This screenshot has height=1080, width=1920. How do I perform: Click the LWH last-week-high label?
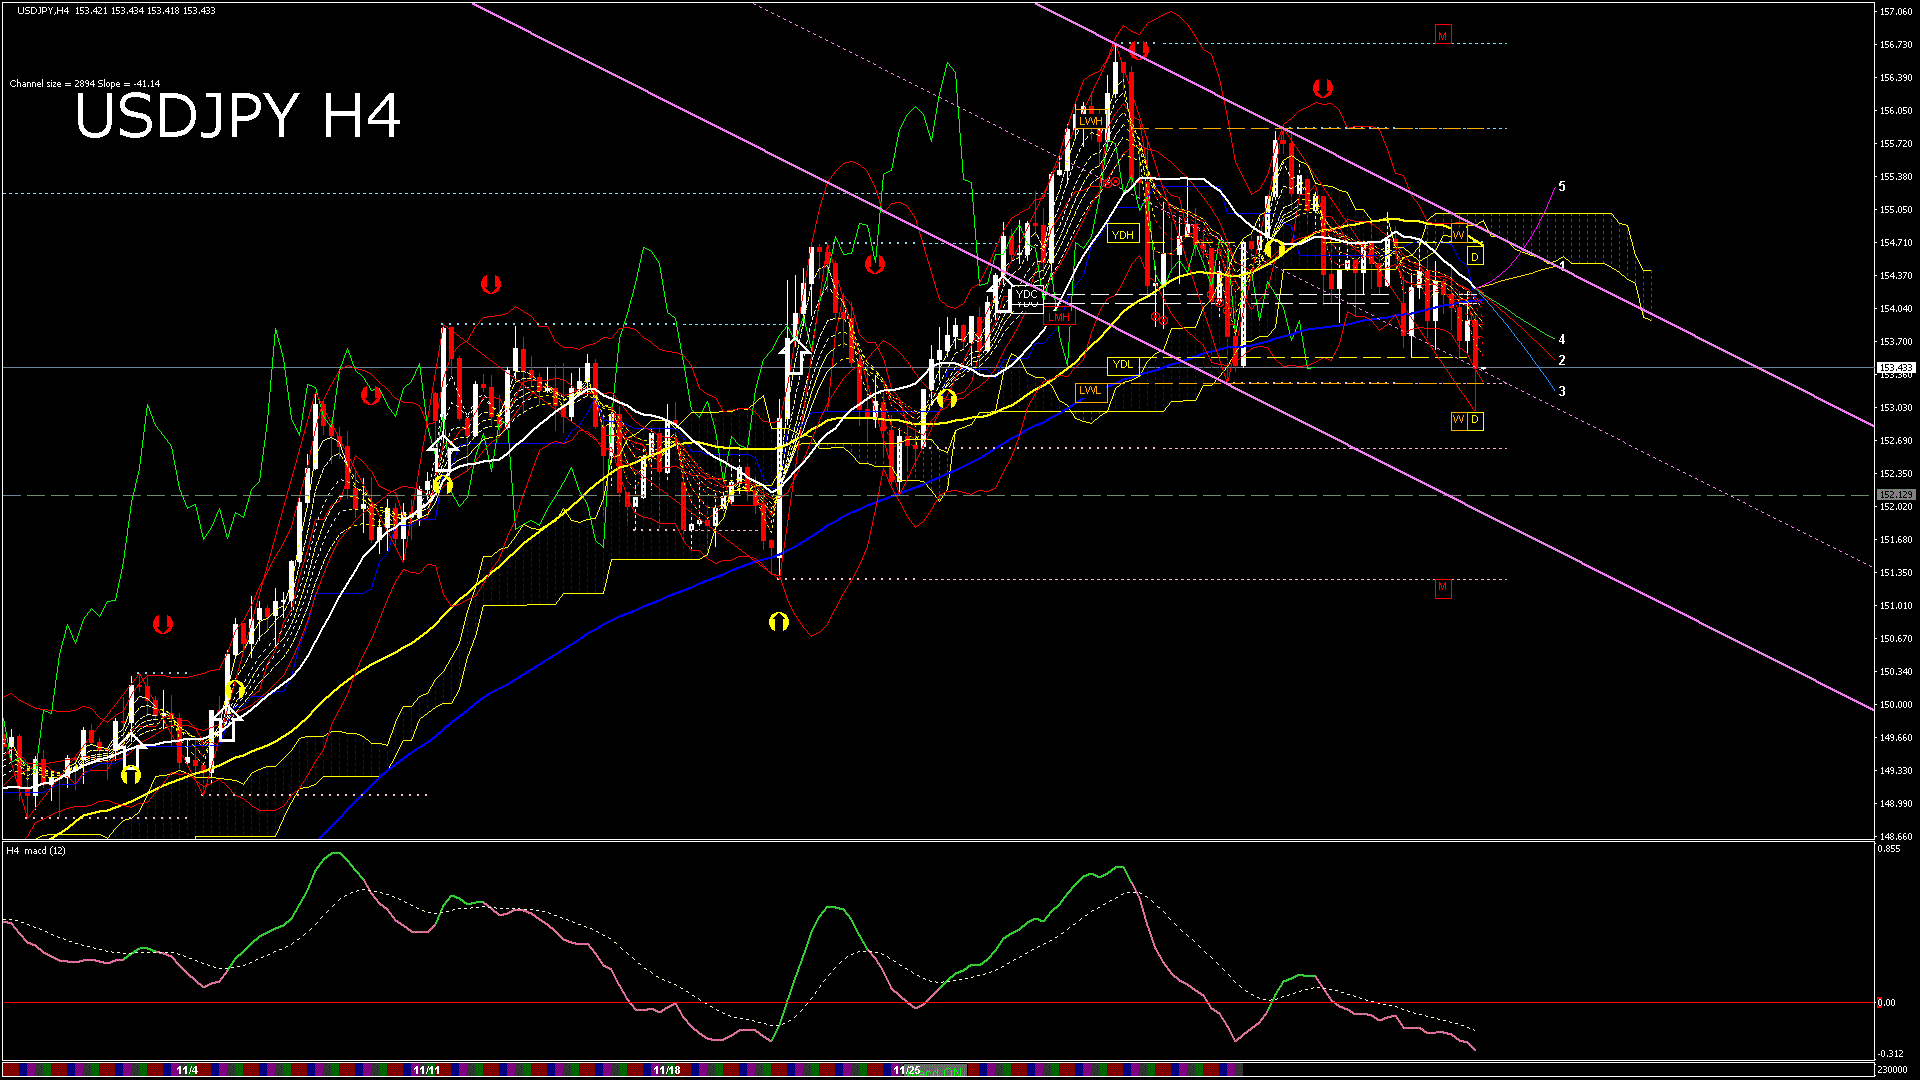1090,121
